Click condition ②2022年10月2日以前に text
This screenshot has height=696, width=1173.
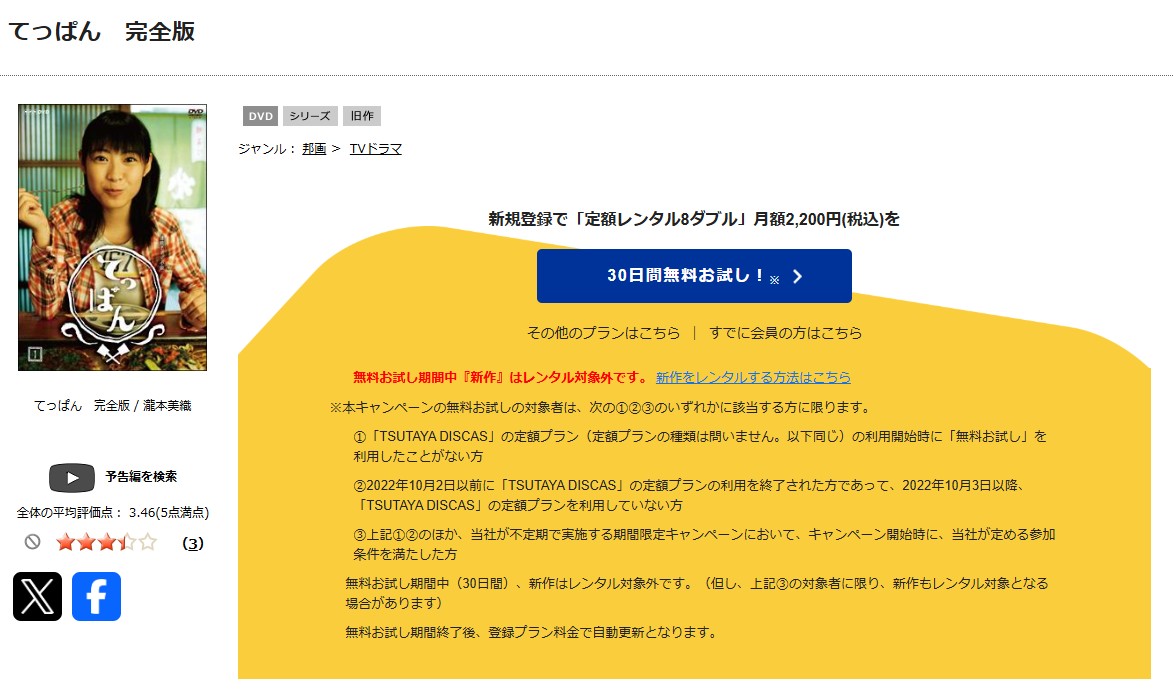(x=689, y=495)
